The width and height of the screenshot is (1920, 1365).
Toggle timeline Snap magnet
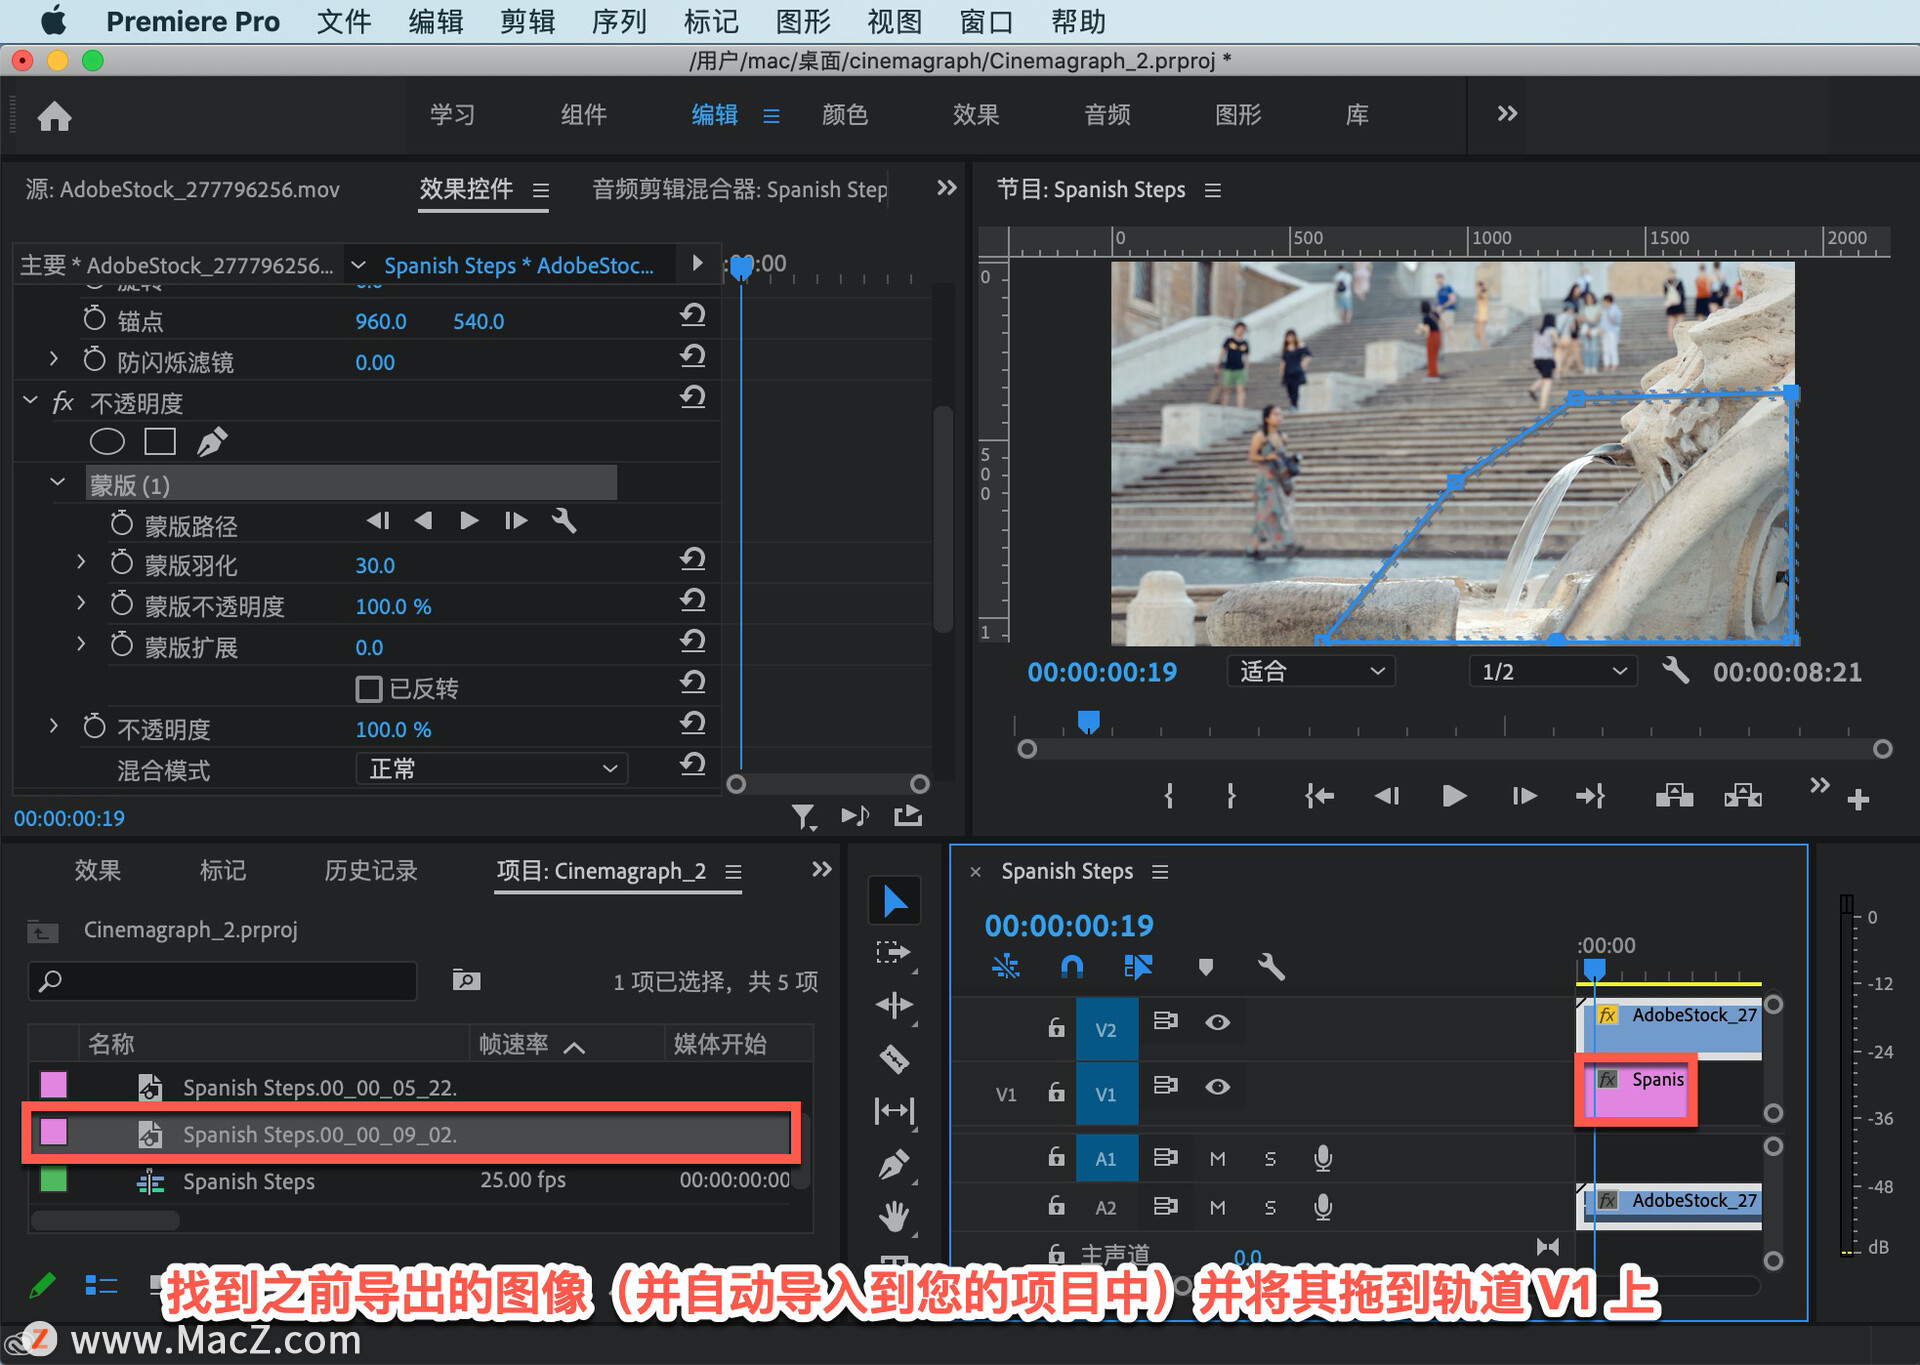[x=1071, y=966]
